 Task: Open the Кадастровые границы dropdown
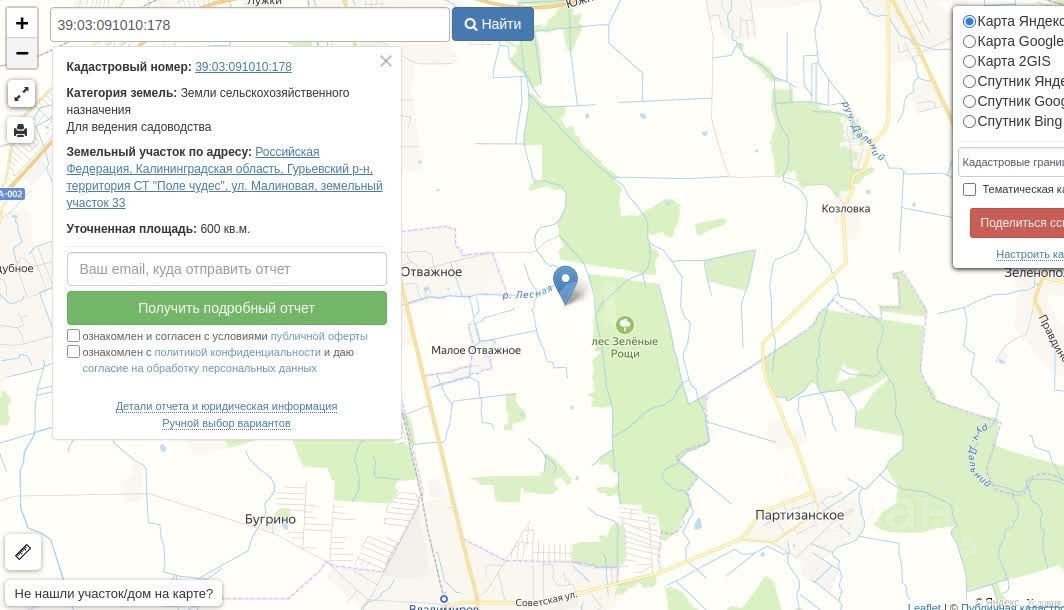[x=1011, y=162]
